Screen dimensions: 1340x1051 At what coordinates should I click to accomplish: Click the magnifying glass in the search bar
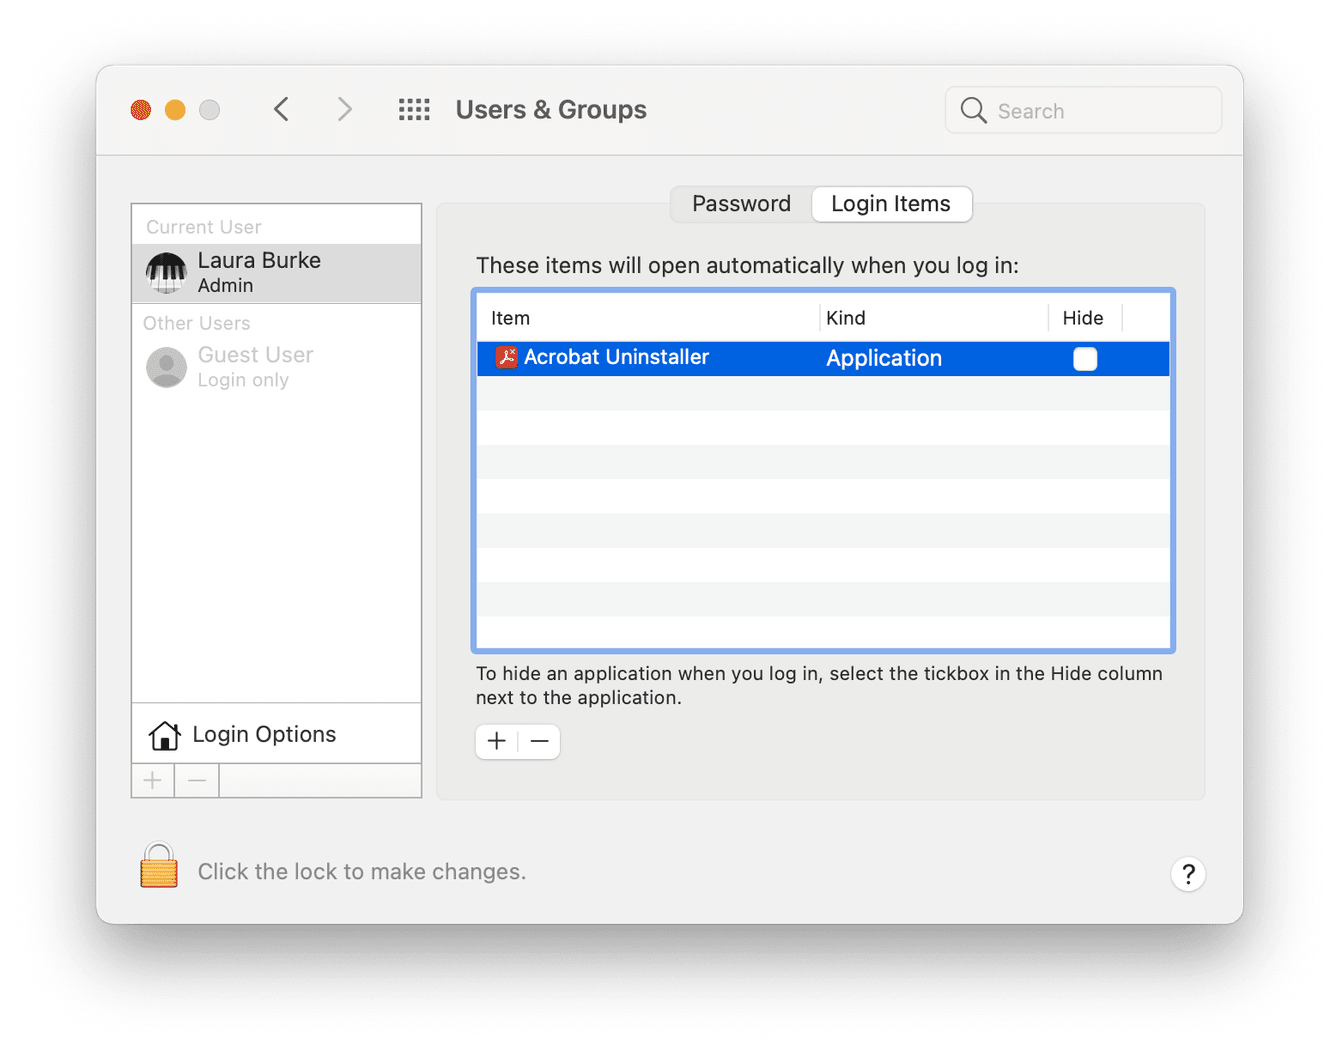972,110
